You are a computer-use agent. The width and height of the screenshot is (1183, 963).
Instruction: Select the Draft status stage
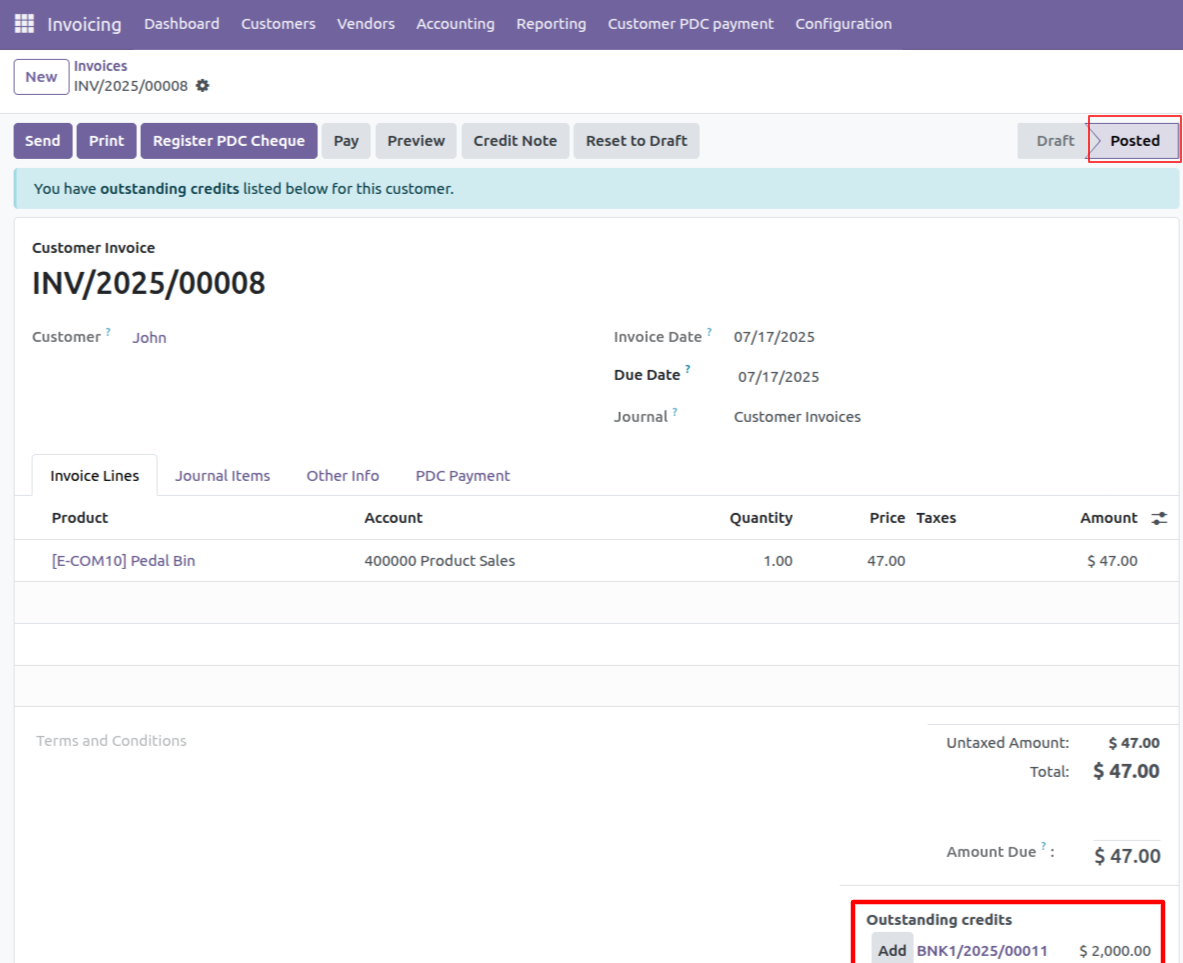pyautogui.click(x=1055, y=141)
